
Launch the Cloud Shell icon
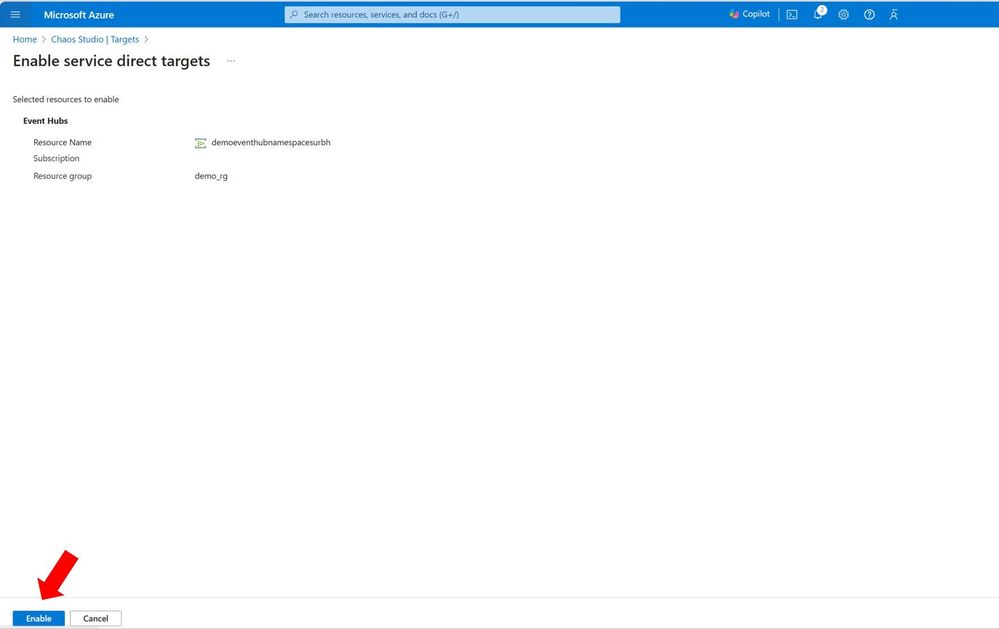click(x=792, y=15)
